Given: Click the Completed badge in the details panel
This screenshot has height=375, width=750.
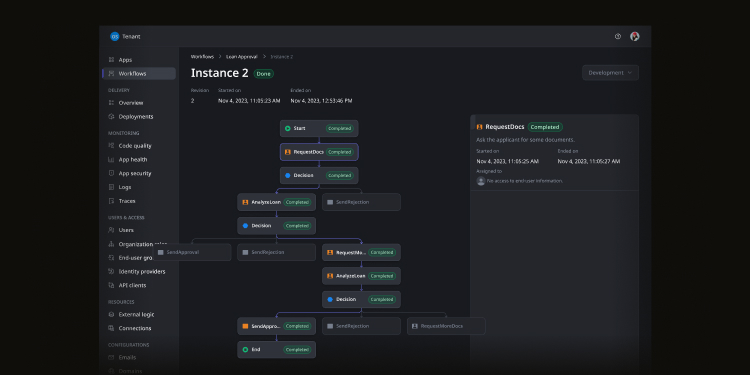Looking at the screenshot, I should [x=545, y=127].
